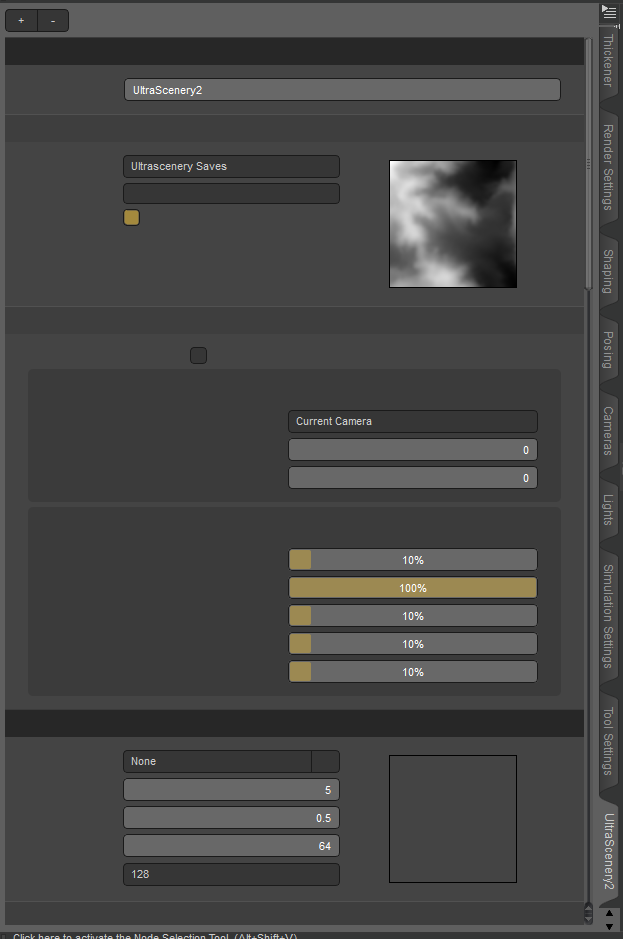
Task: Click the empty preview square beside None
Action: tap(453, 819)
